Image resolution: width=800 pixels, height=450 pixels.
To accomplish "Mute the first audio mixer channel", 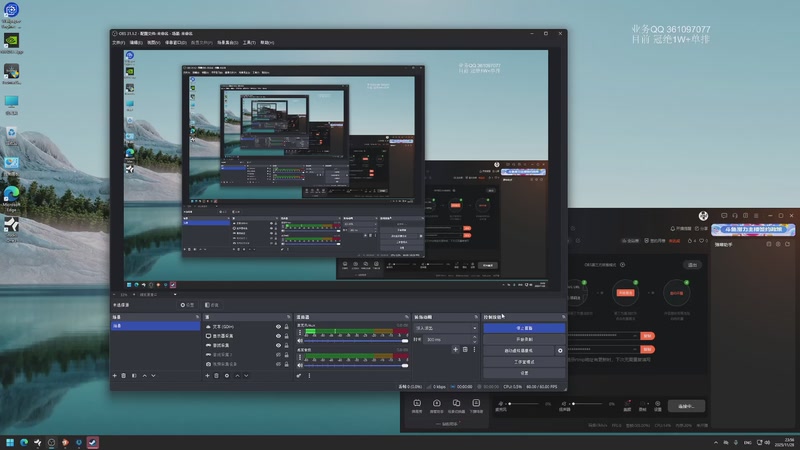I will click(300, 340).
